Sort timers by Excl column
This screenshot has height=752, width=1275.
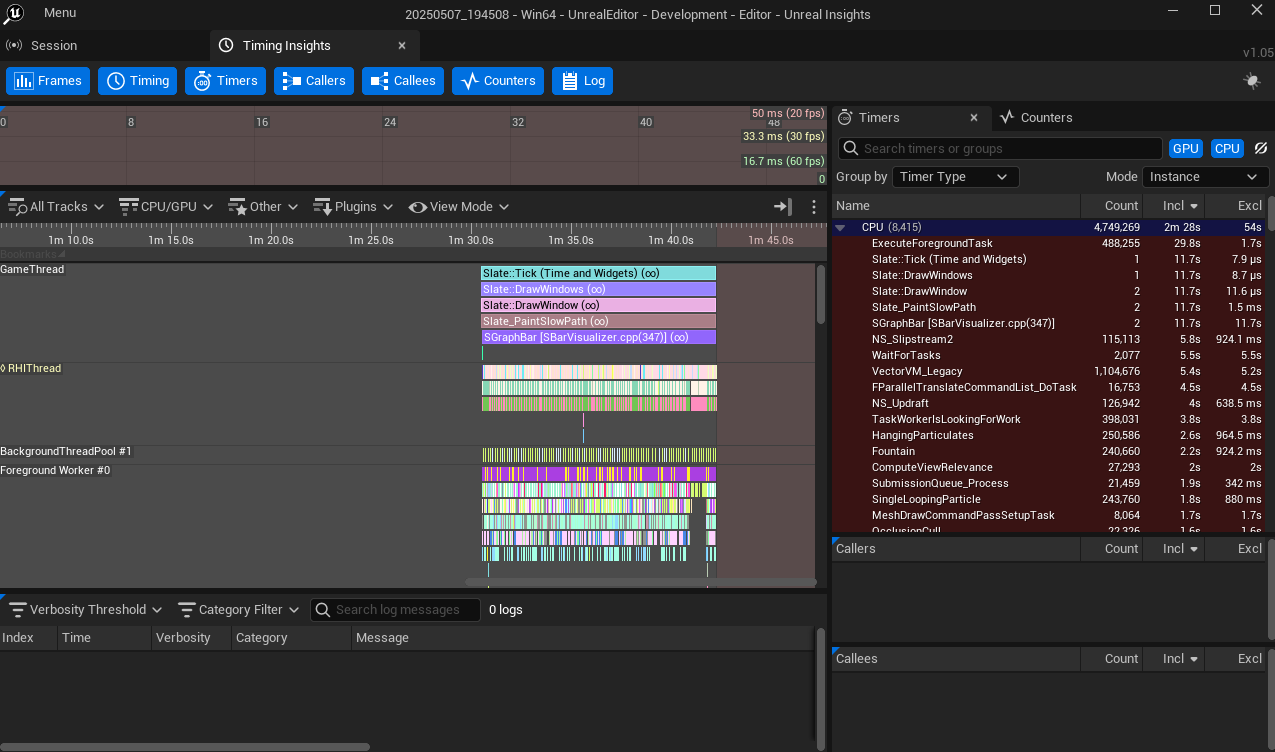click(1236, 206)
